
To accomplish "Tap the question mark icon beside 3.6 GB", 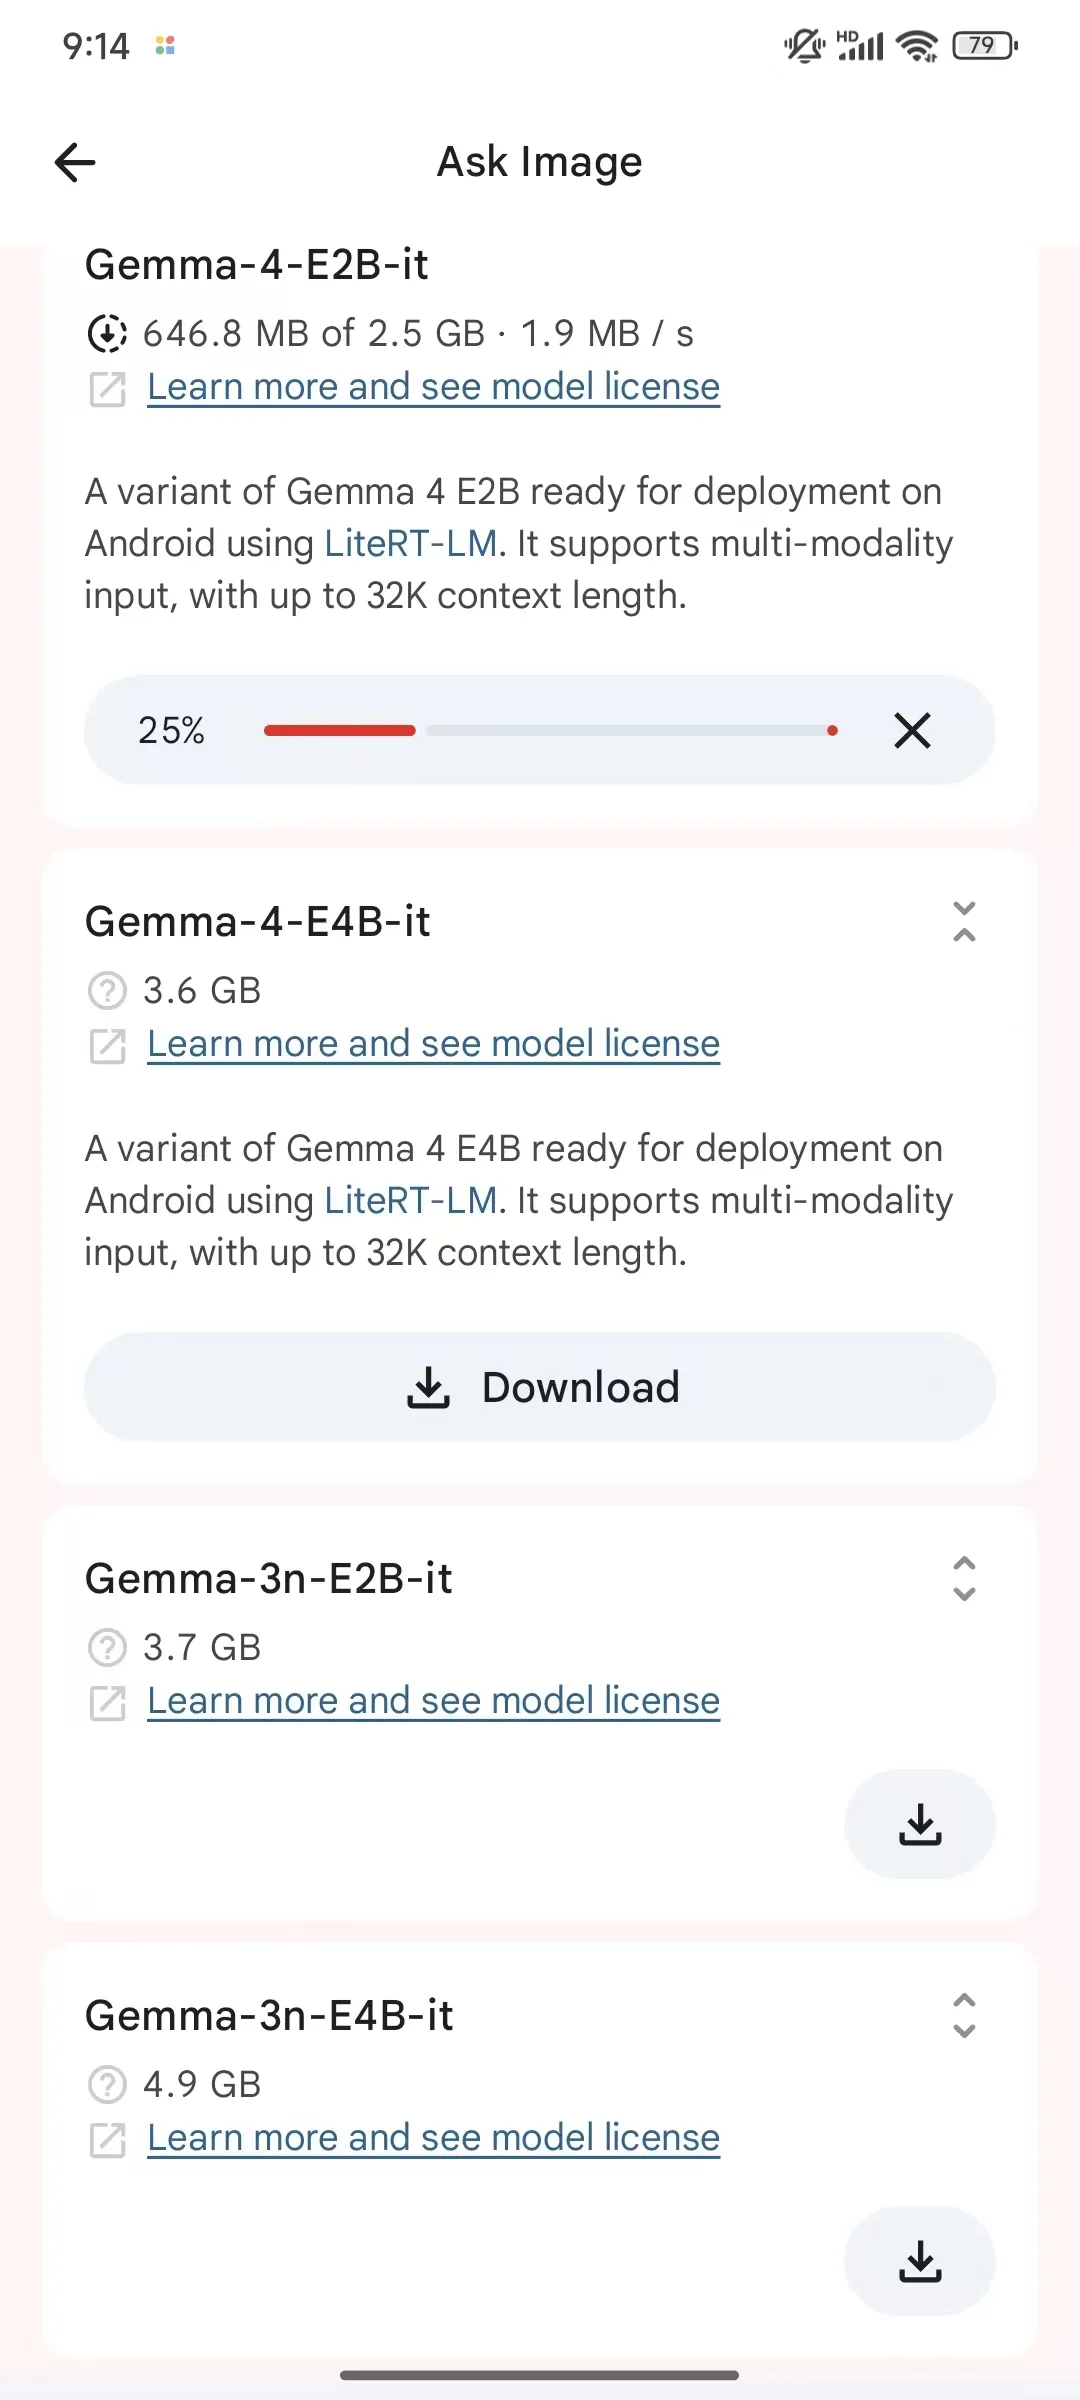I will coord(107,991).
